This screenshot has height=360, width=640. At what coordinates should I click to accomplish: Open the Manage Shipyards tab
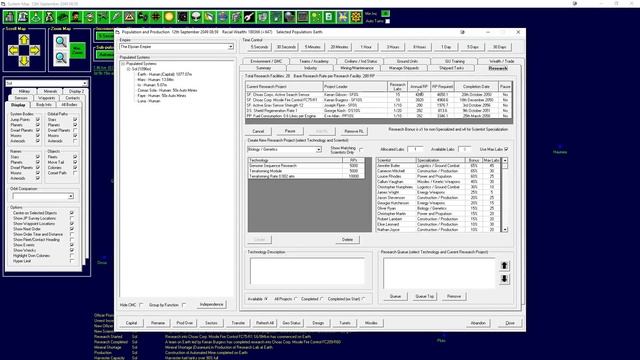pyautogui.click(x=404, y=68)
